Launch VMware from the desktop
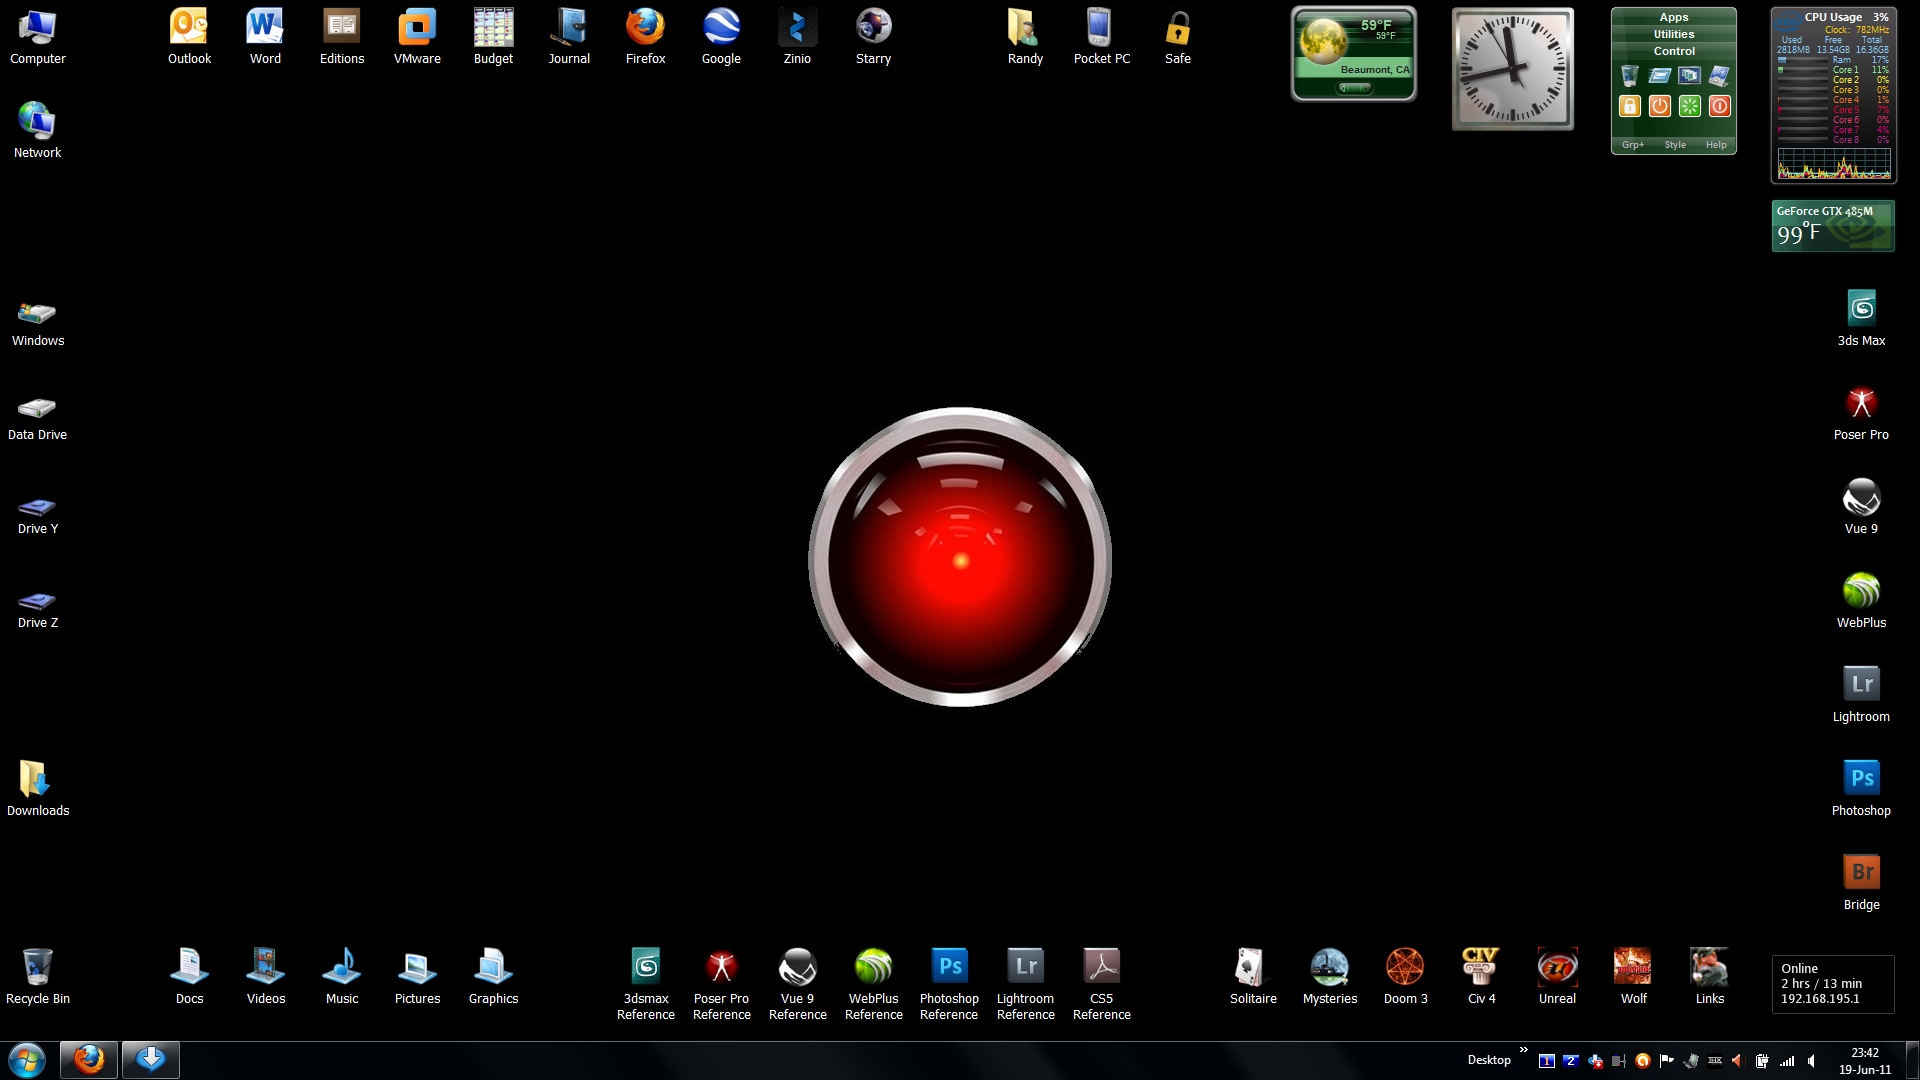Image resolution: width=1920 pixels, height=1080 pixels. (417, 37)
